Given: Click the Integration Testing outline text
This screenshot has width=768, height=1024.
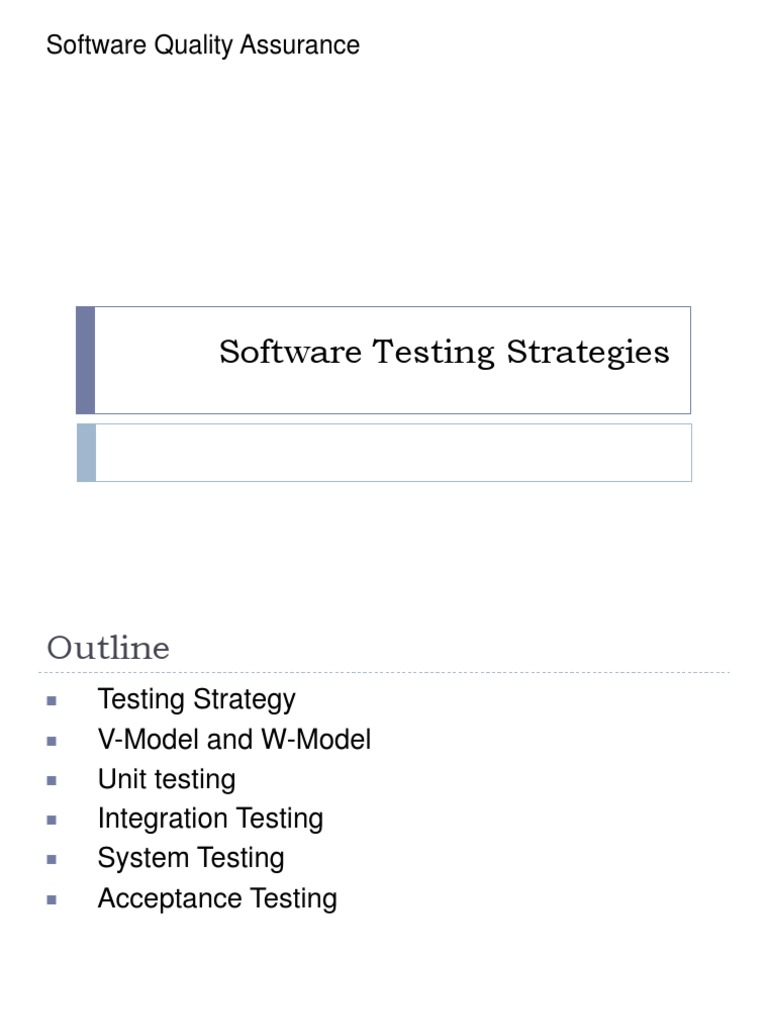Looking at the screenshot, I should [210, 819].
